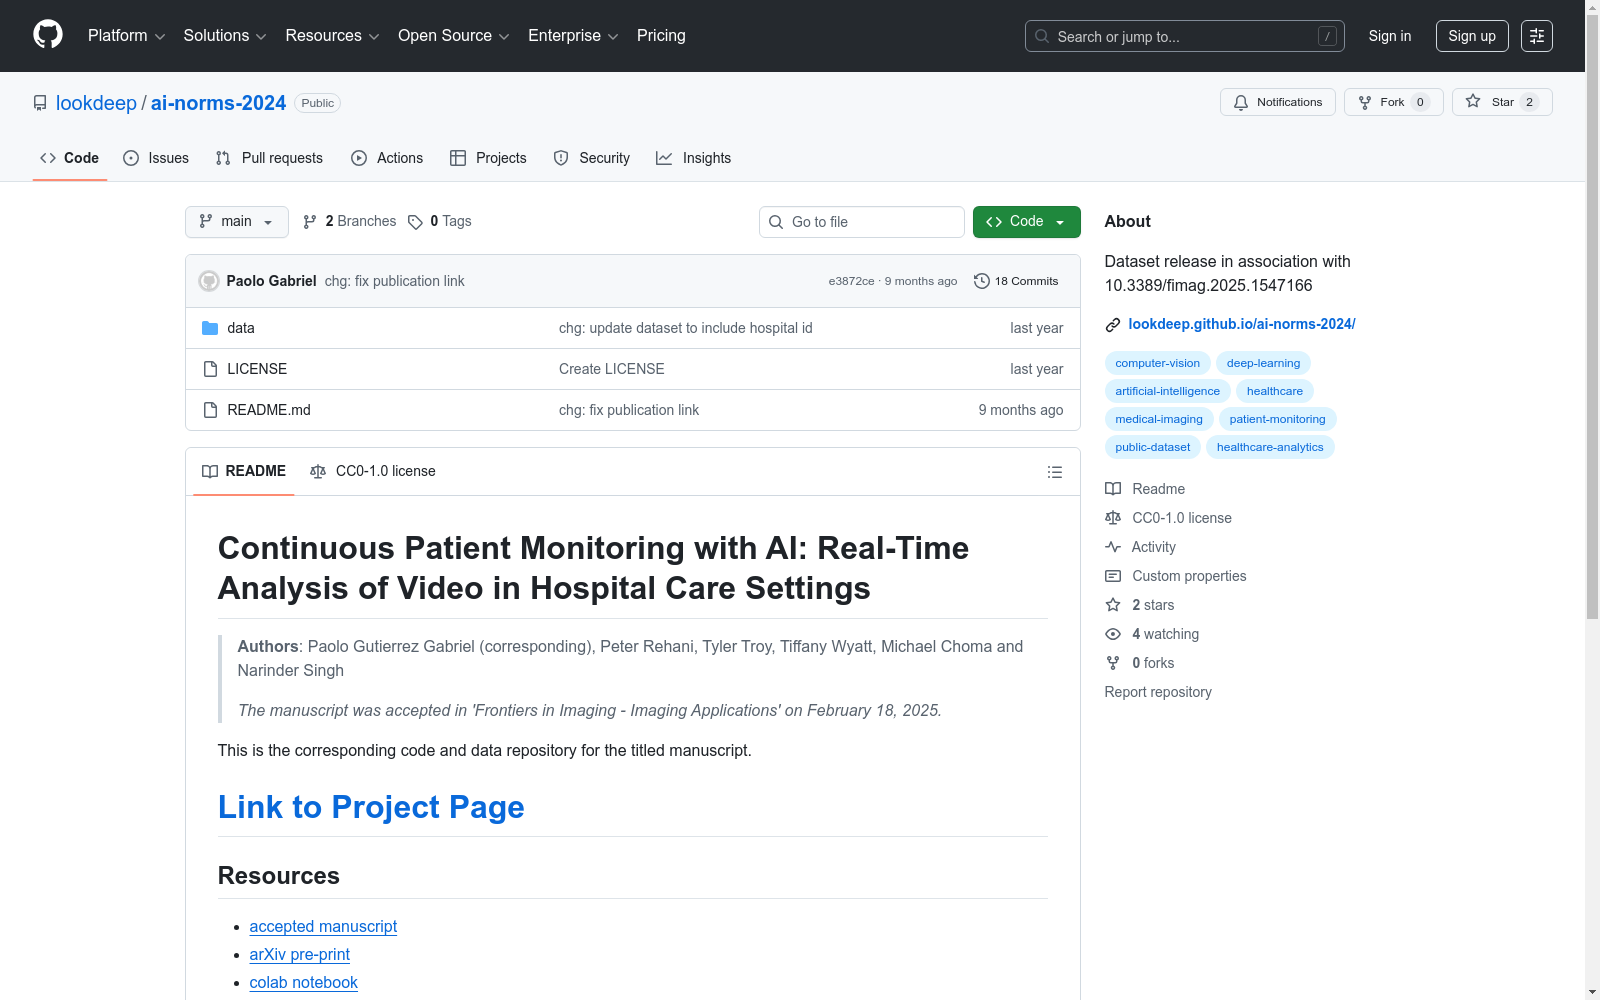1600x1000 pixels.
Task: Open the lookdeep owner link
Action: pos(96,103)
